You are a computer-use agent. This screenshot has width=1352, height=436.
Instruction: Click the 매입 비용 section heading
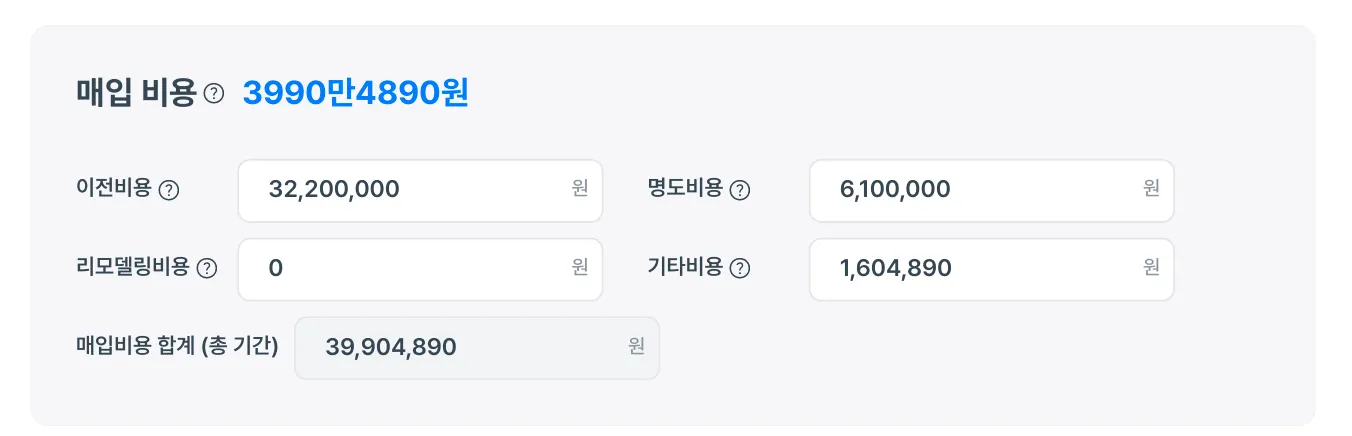coord(136,93)
